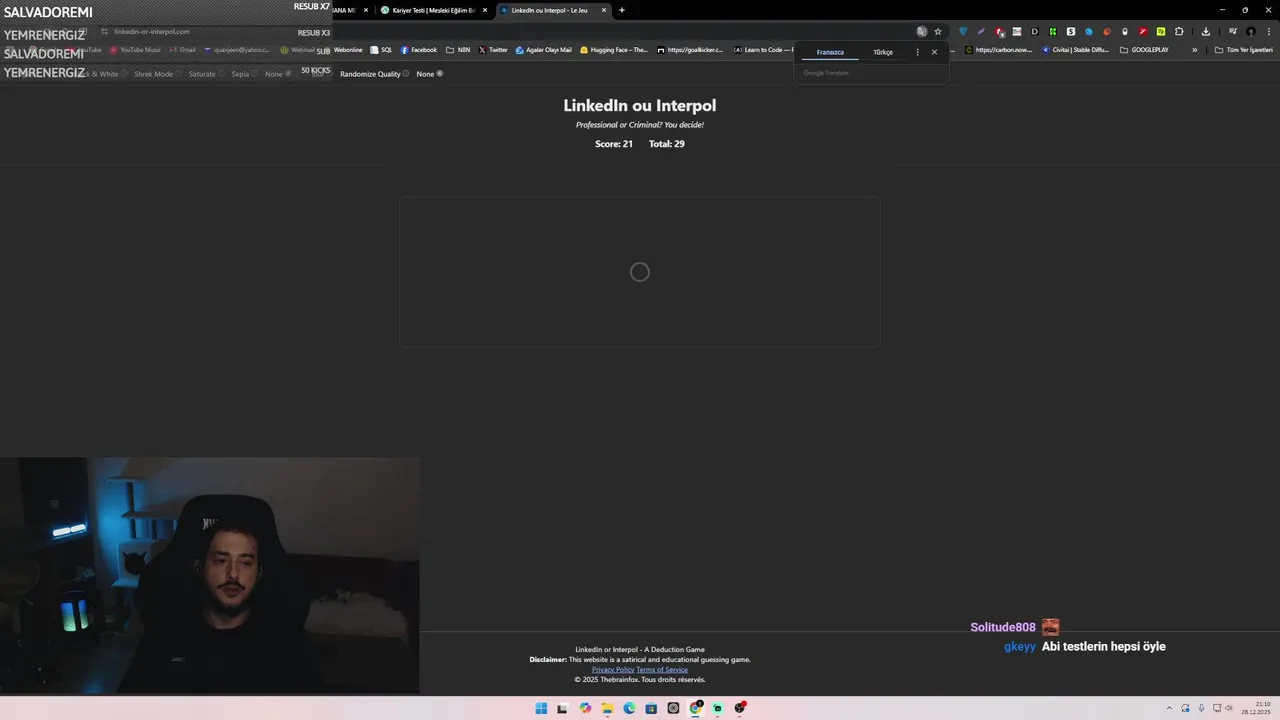Show hidden system tray icons
This screenshot has height=720, width=1280.
coord(1169,708)
